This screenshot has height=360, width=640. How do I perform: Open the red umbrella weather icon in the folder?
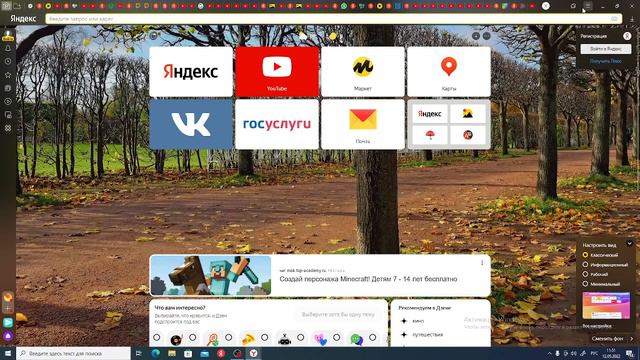point(430,135)
